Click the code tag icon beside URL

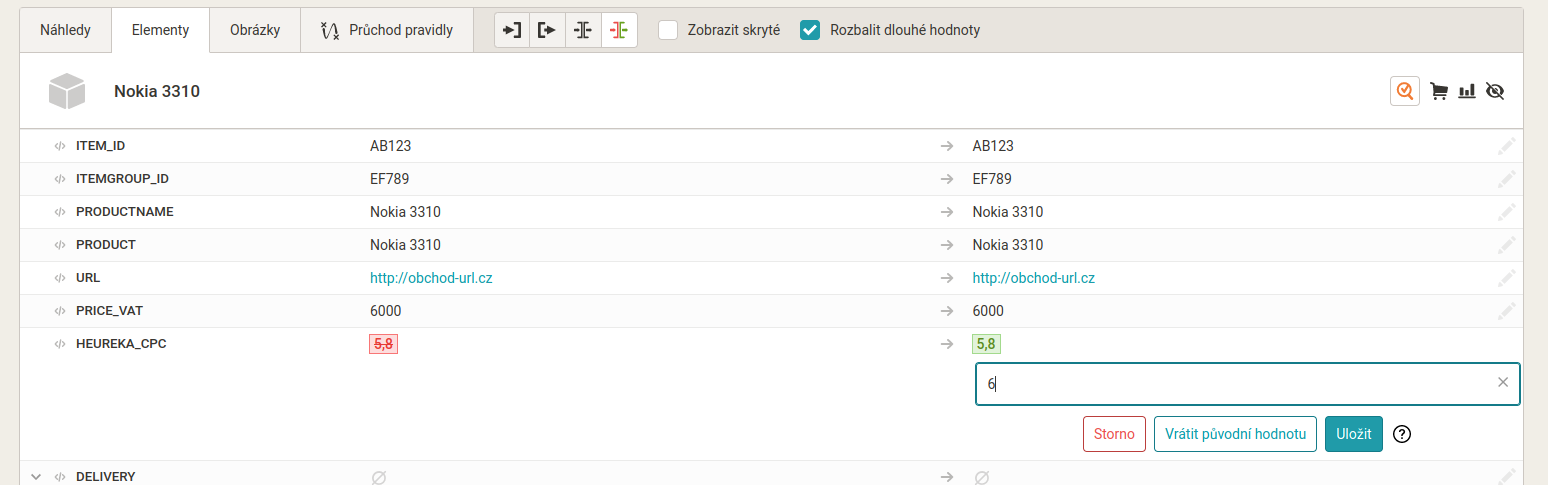tap(60, 278)
